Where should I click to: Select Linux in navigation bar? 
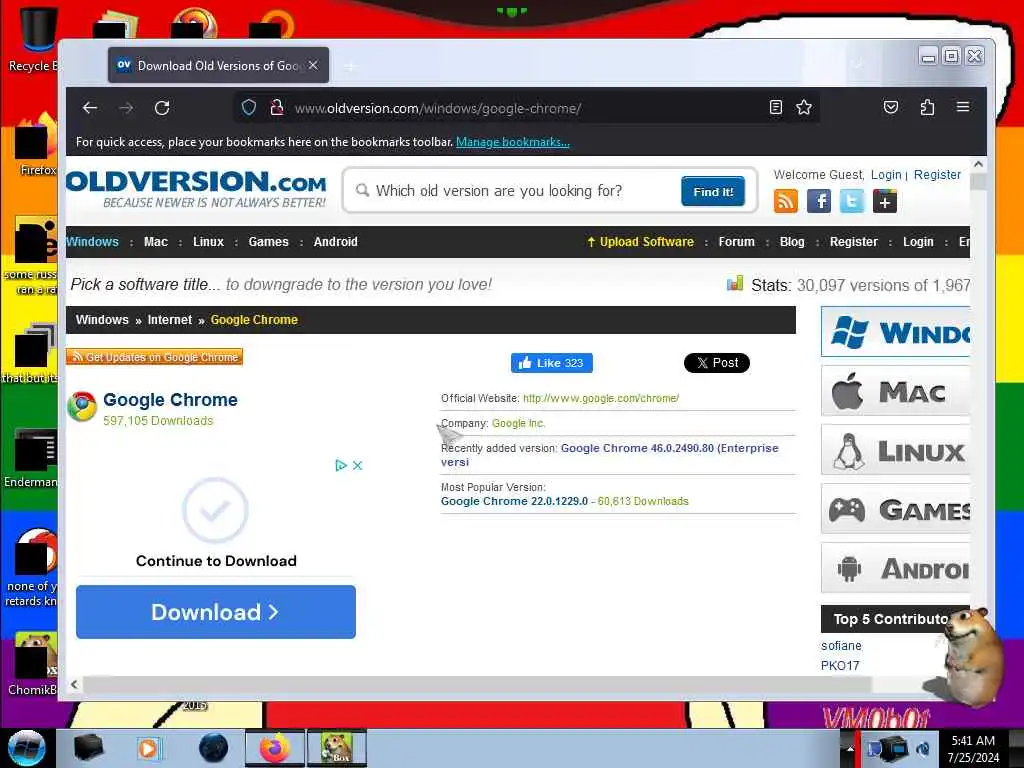208,242
